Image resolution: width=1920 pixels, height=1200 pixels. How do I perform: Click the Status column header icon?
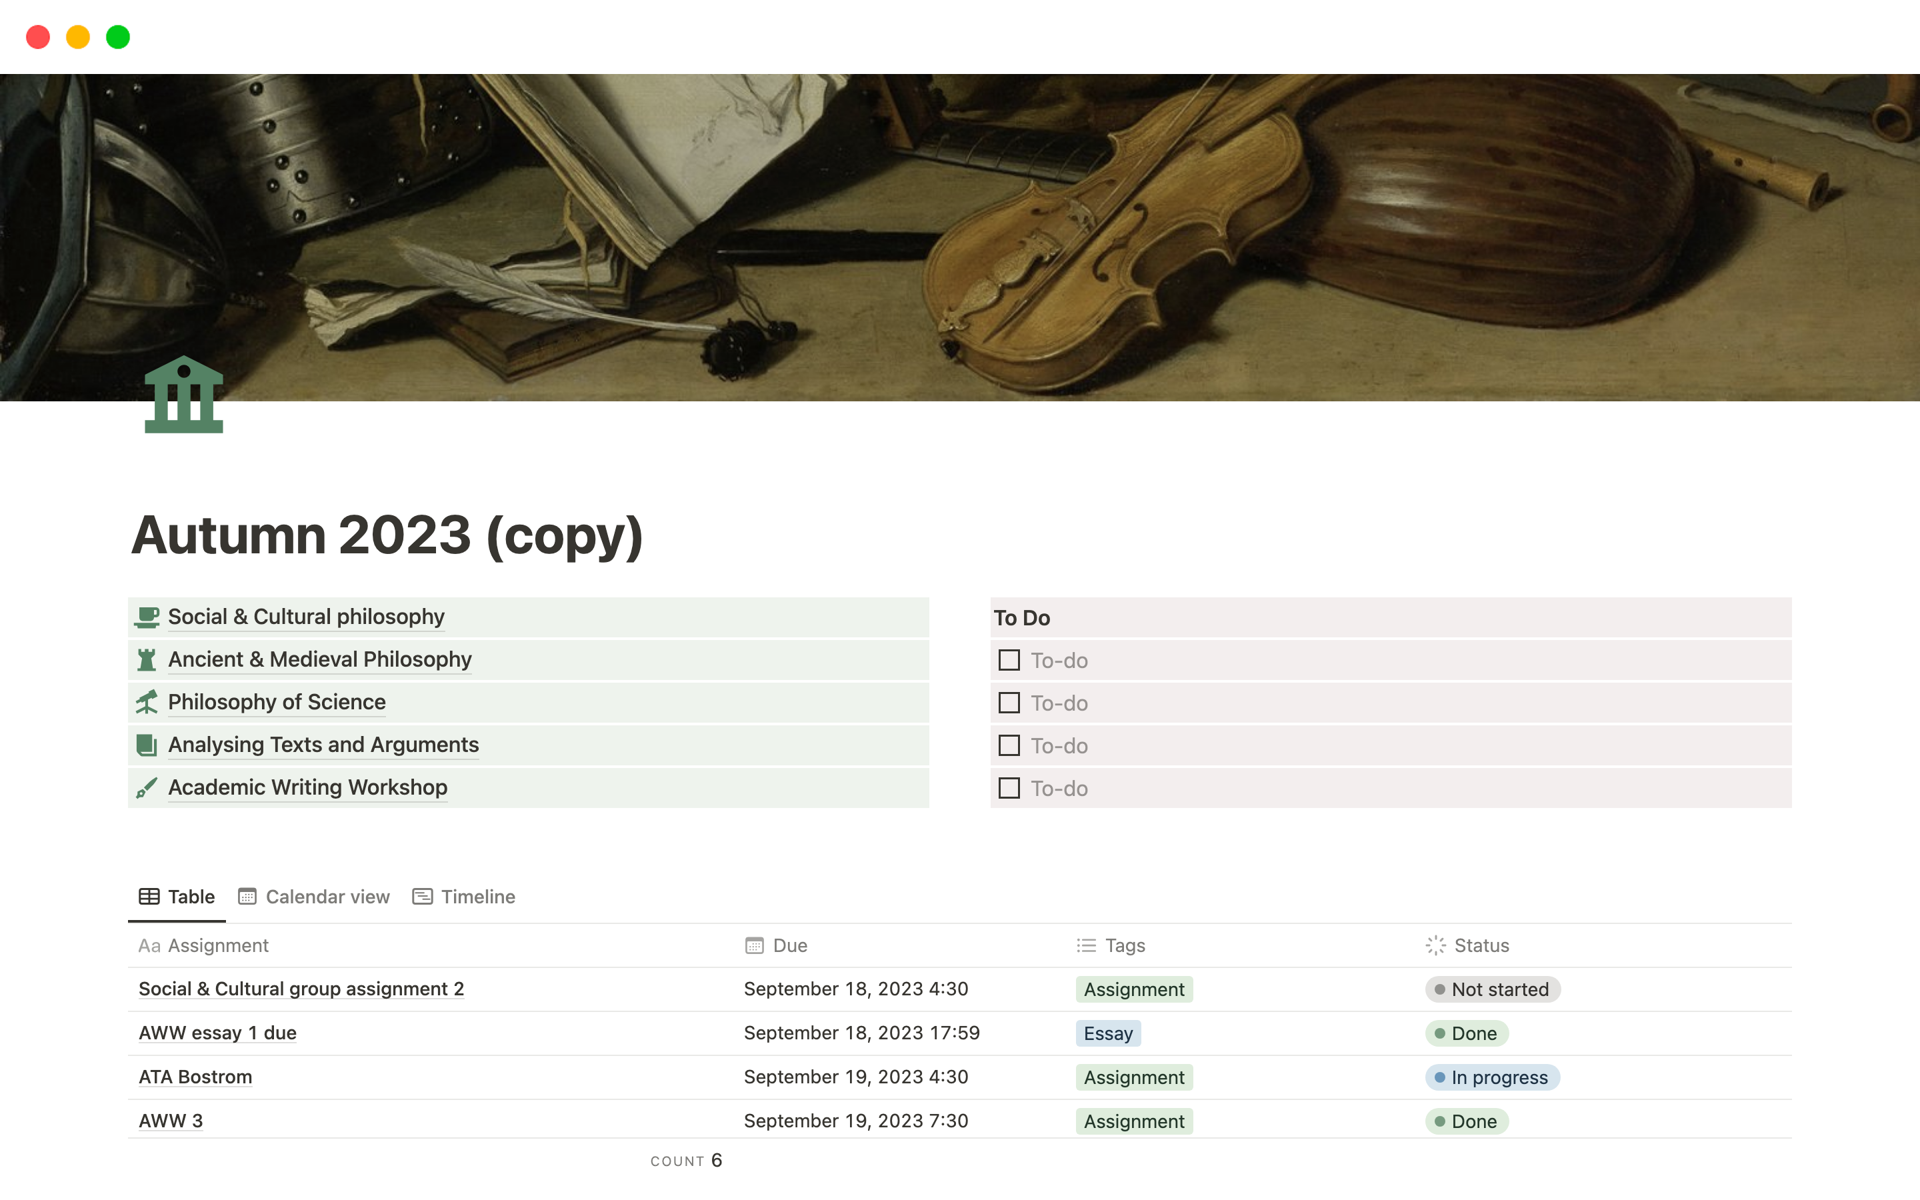coord(1433,946)
